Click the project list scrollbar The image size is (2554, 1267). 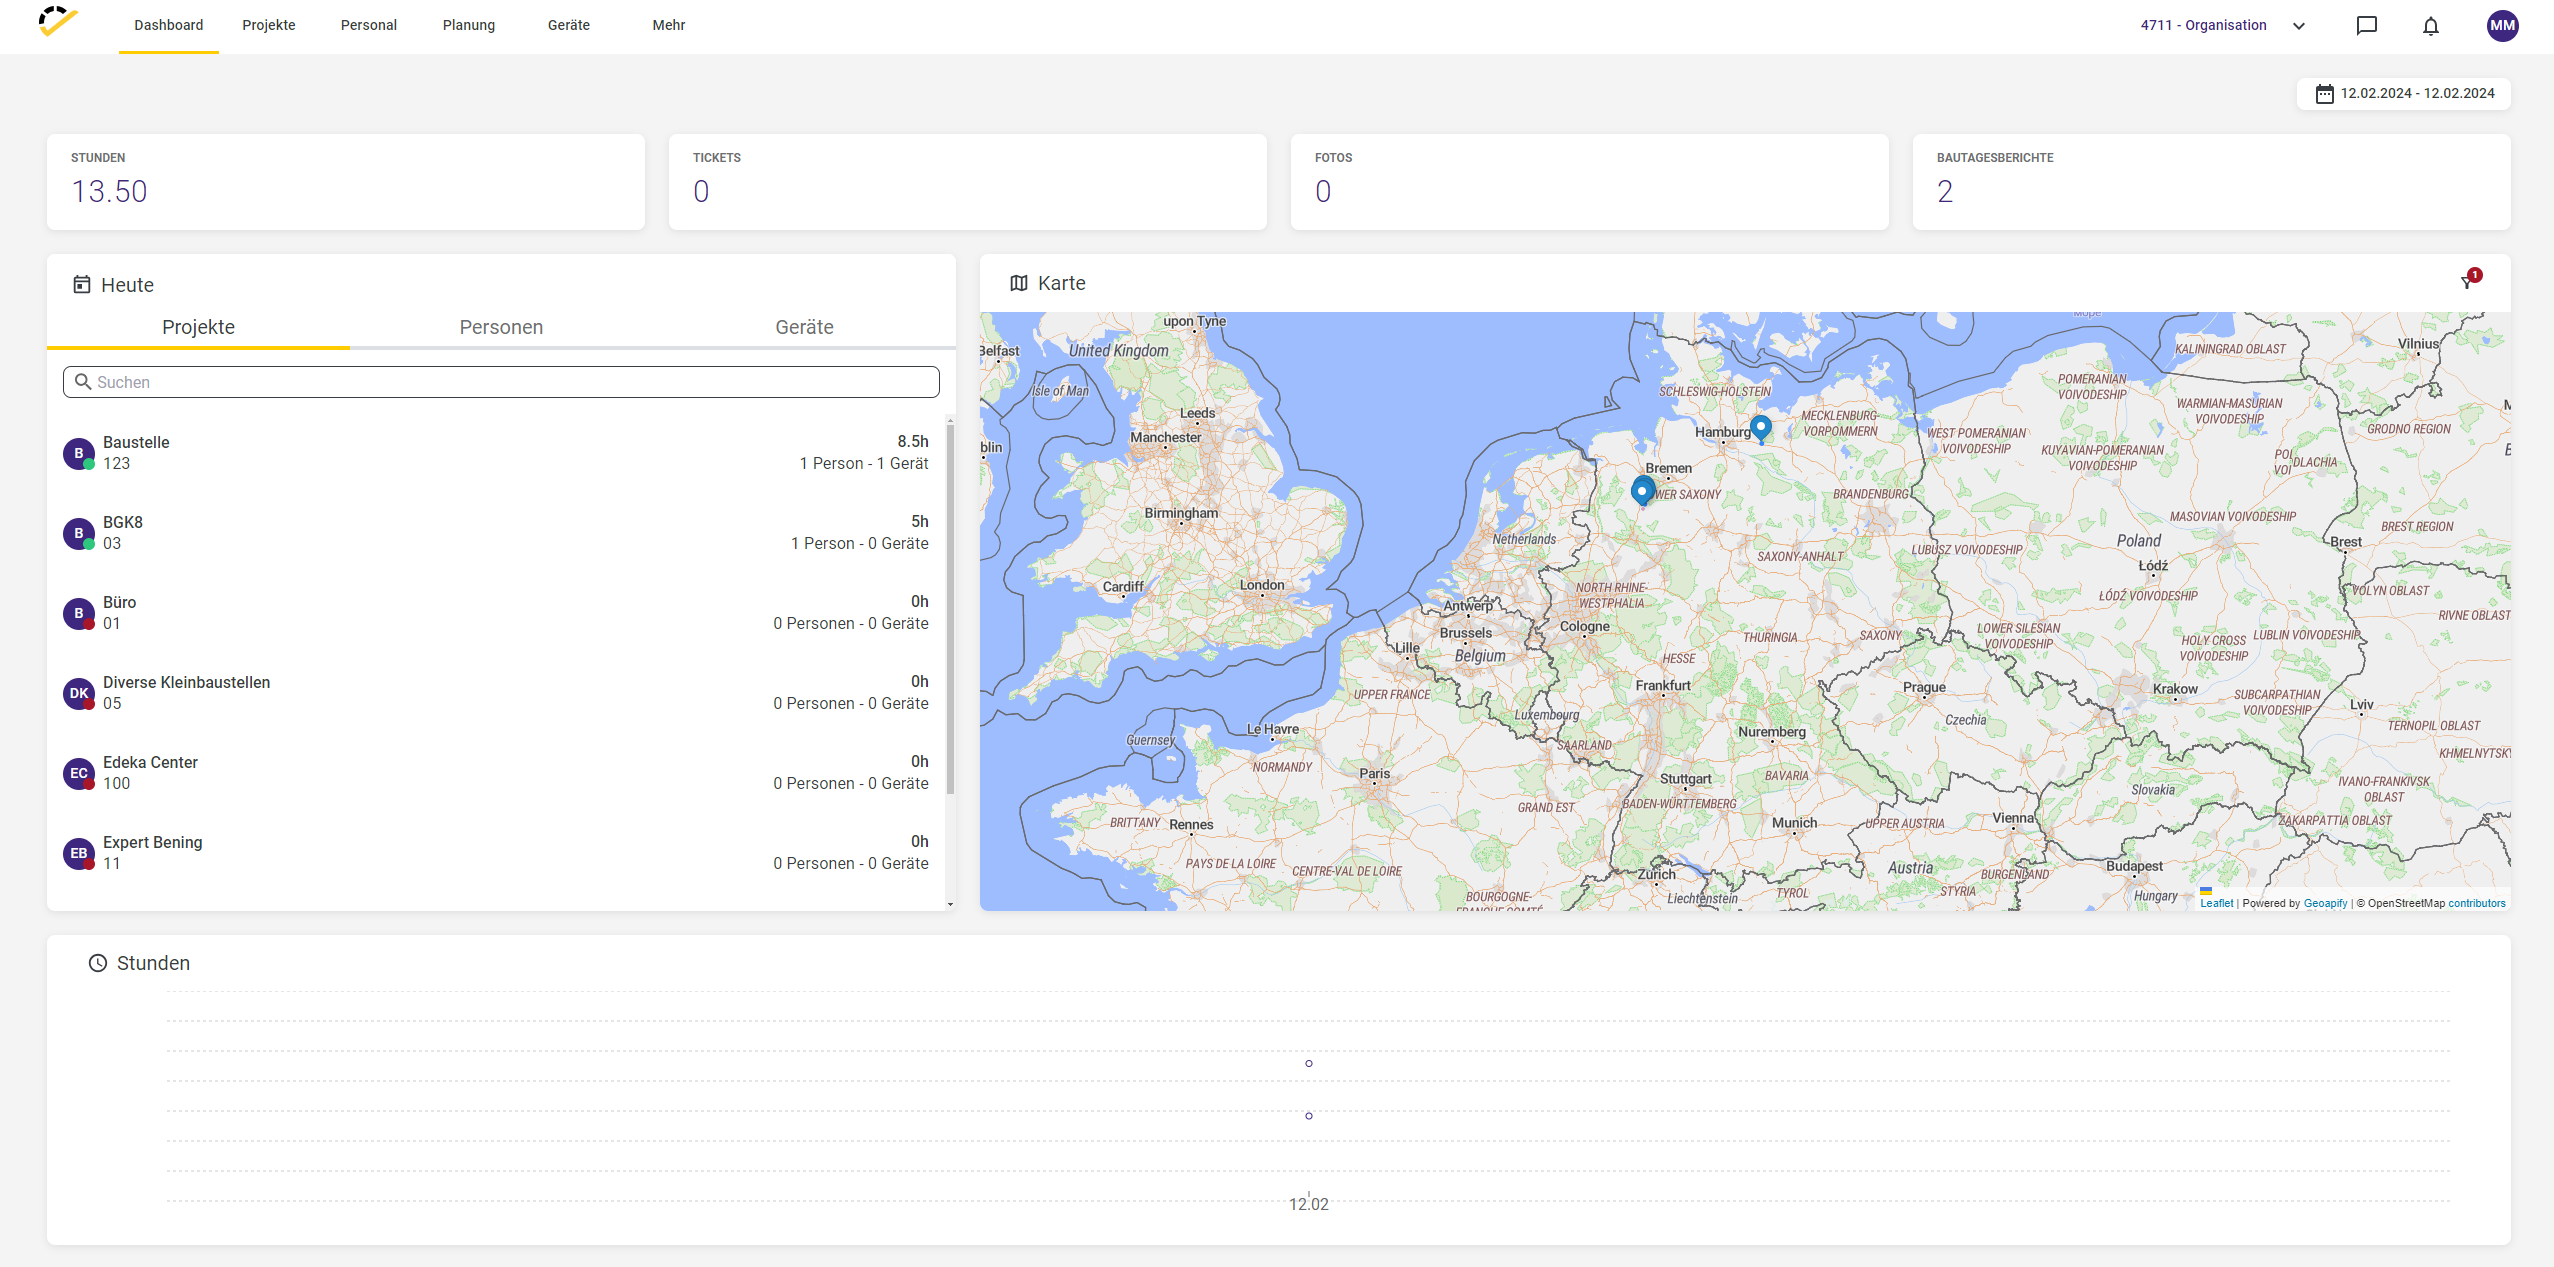(x=950, y=608)
